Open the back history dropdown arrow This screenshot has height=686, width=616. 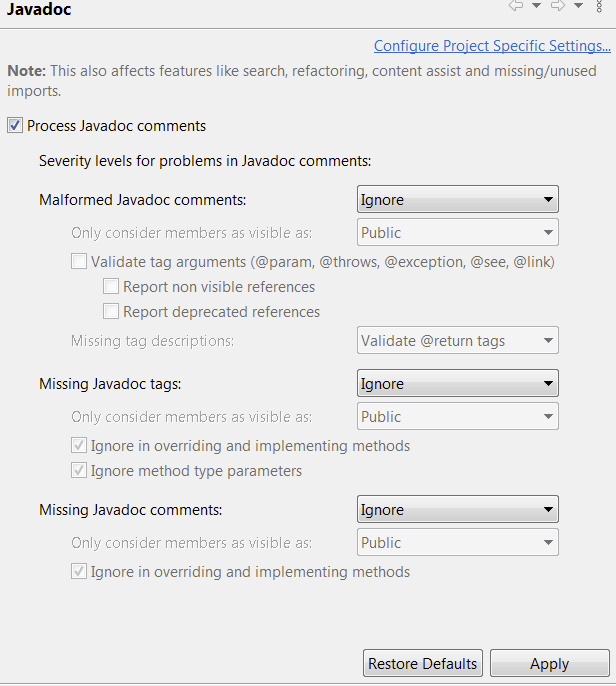(x=536, y=5)
